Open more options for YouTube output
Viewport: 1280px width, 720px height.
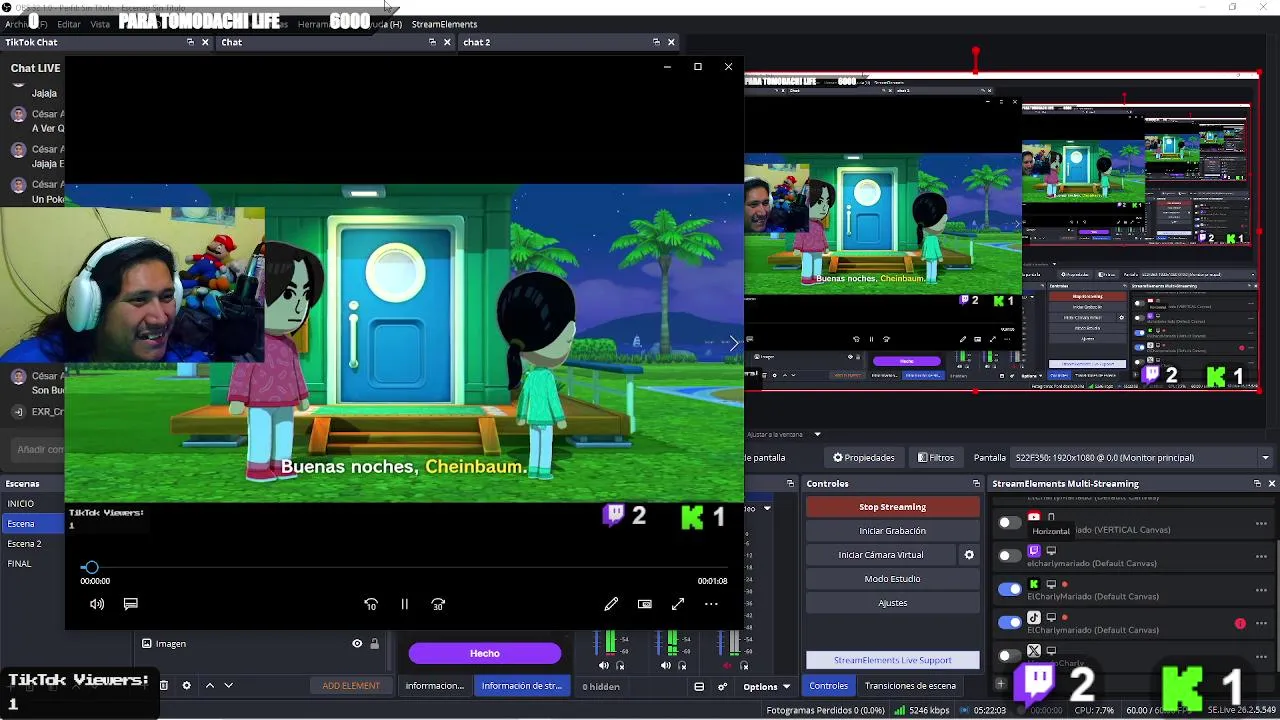tap(1262, 523)
